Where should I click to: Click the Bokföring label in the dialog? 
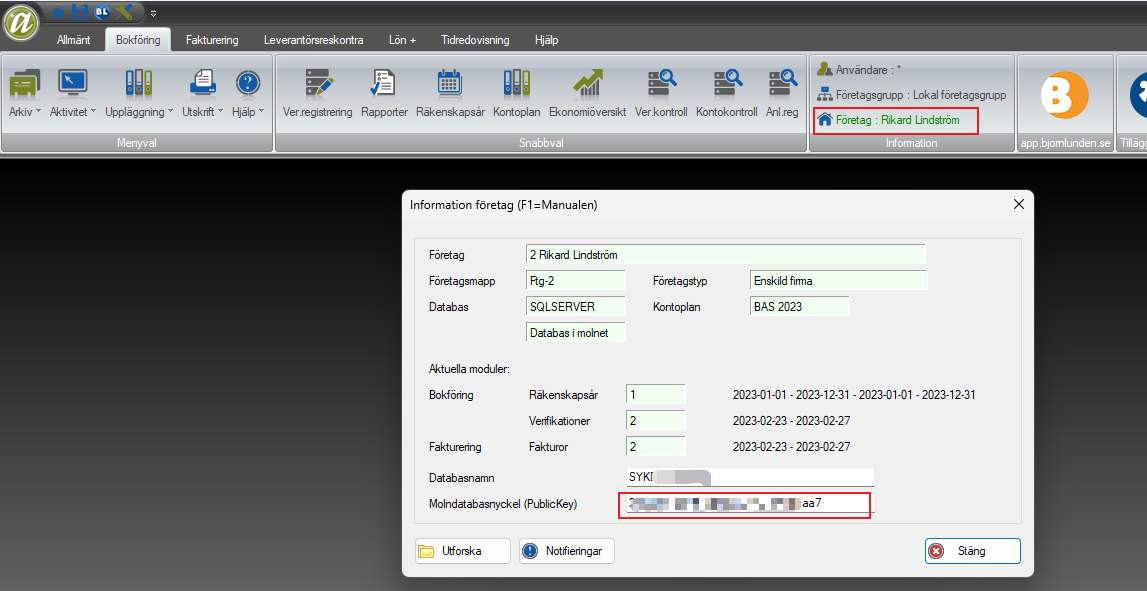[x=451, y=395]
